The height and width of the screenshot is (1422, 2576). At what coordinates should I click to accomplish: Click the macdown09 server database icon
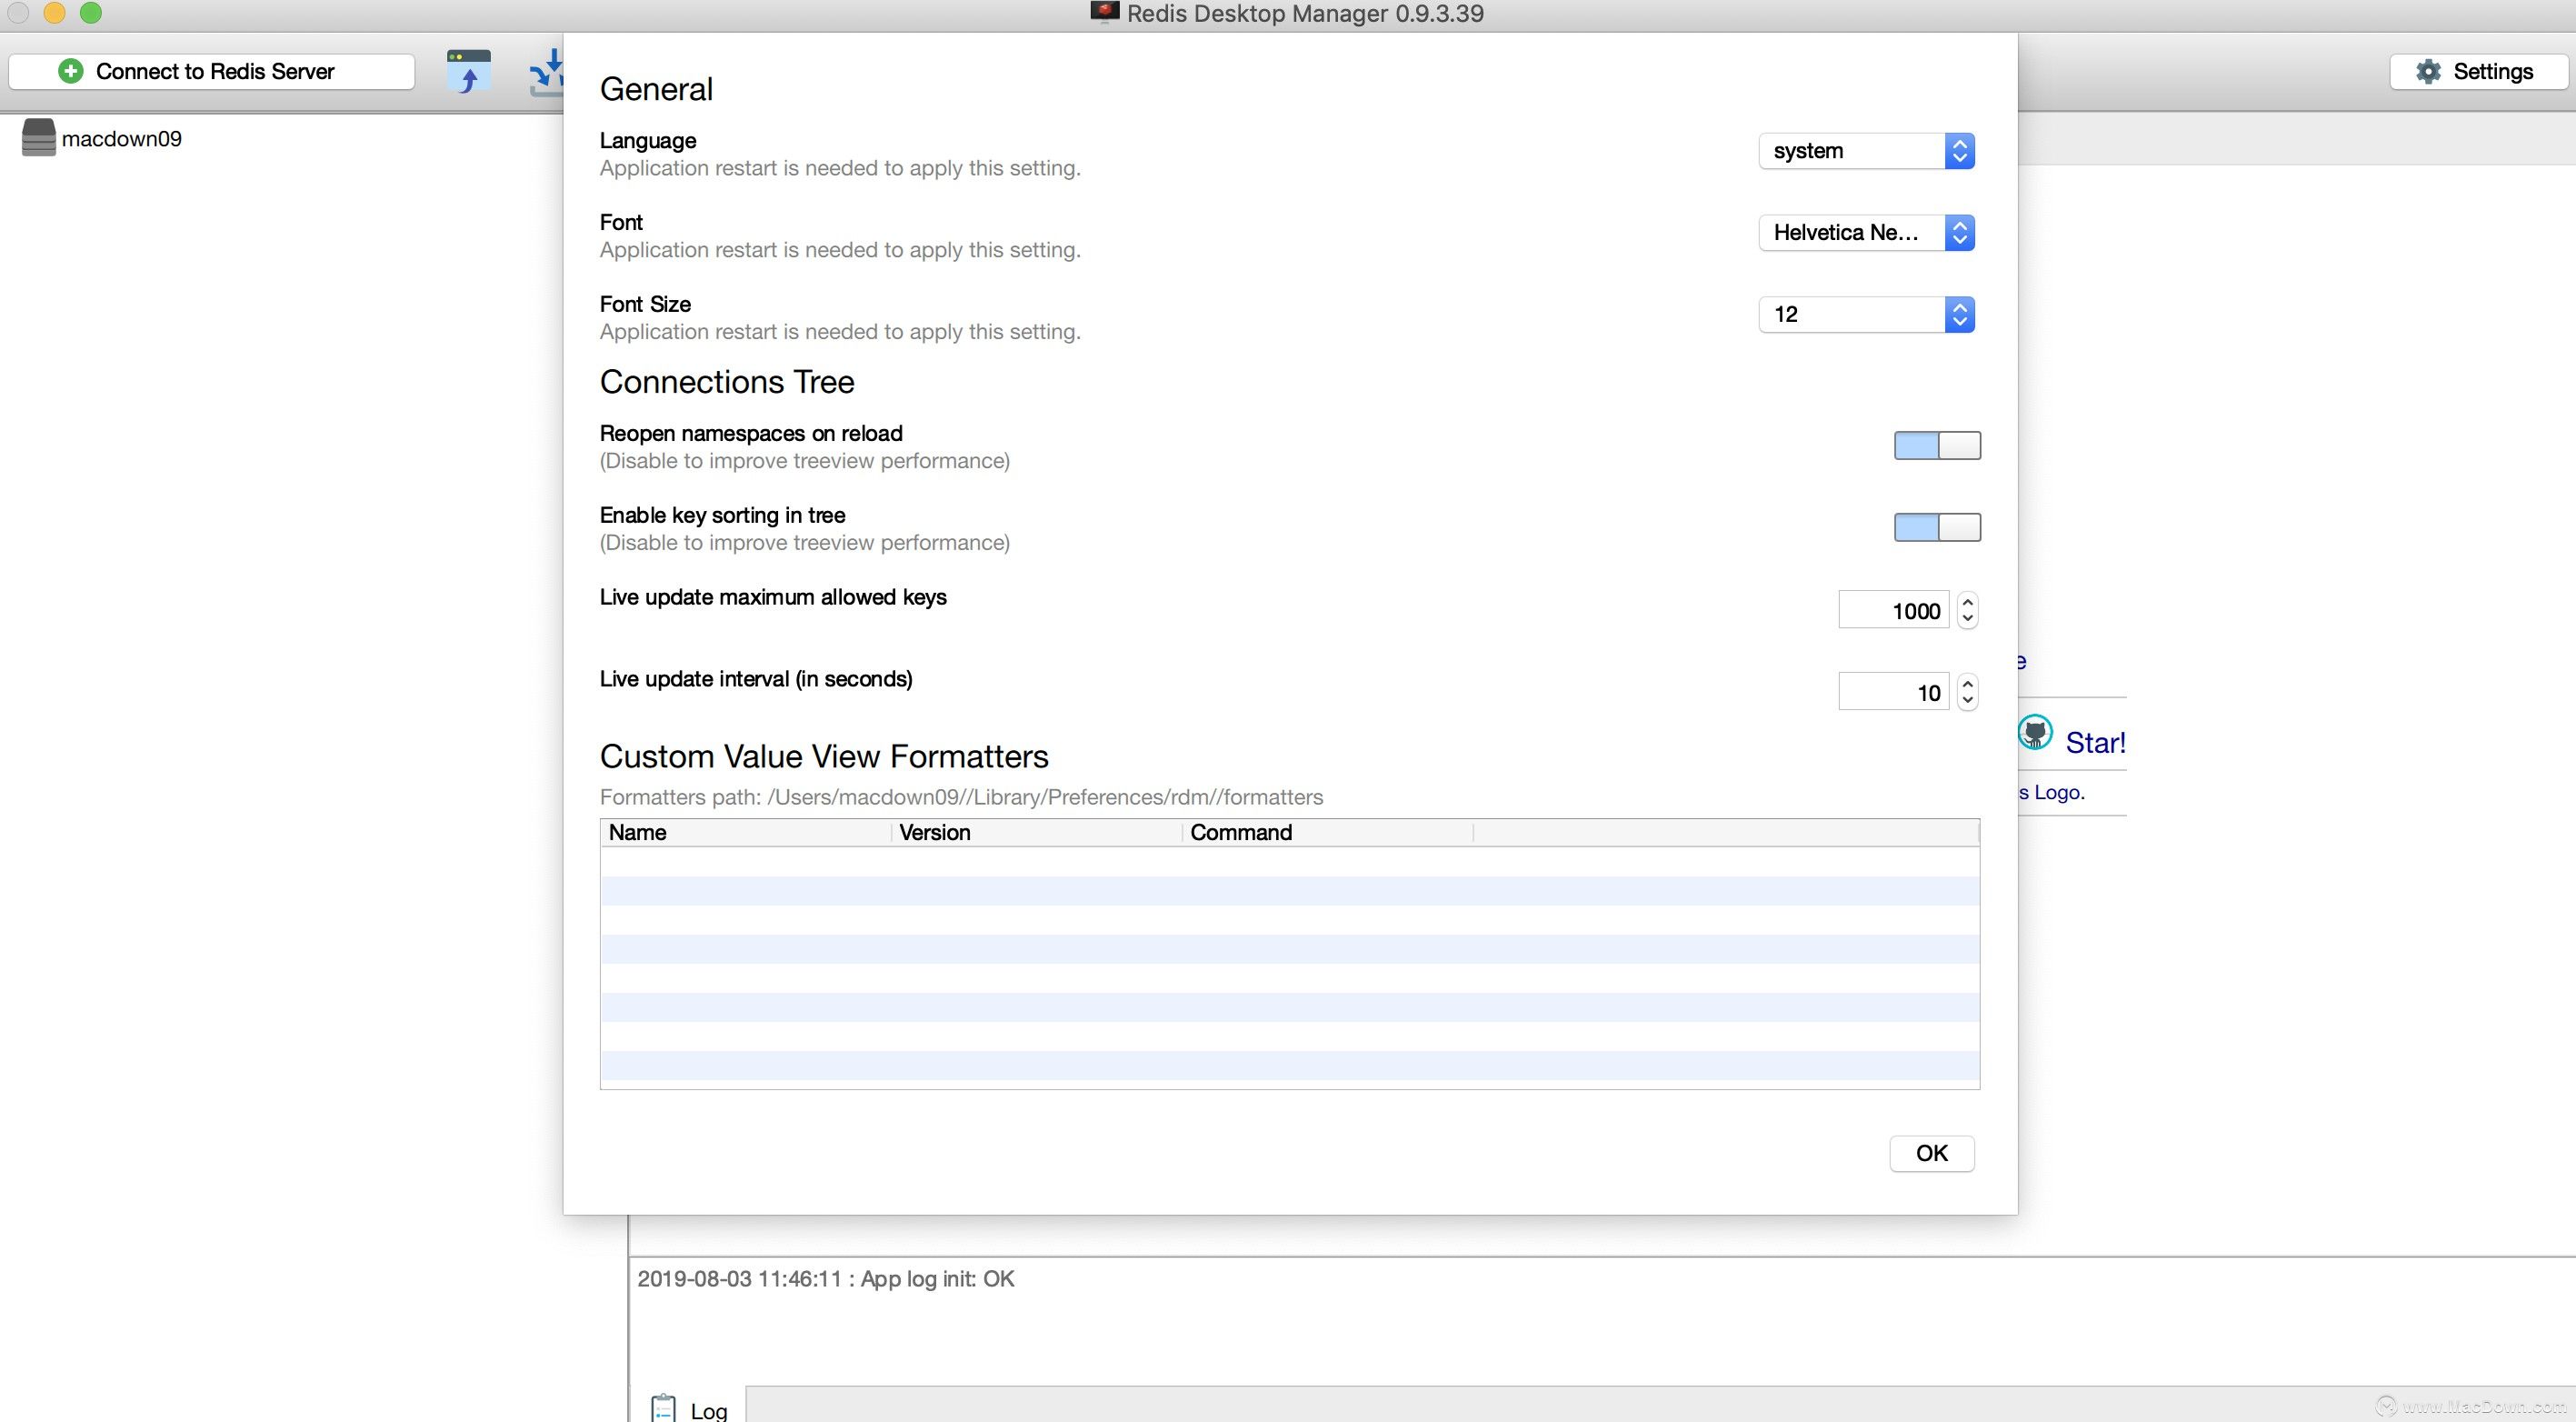coord(38,138)
